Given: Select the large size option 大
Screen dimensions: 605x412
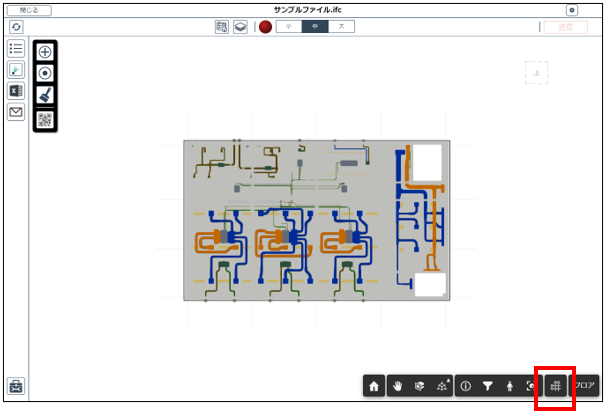Looking at the screenshot, I should point(340,27).
